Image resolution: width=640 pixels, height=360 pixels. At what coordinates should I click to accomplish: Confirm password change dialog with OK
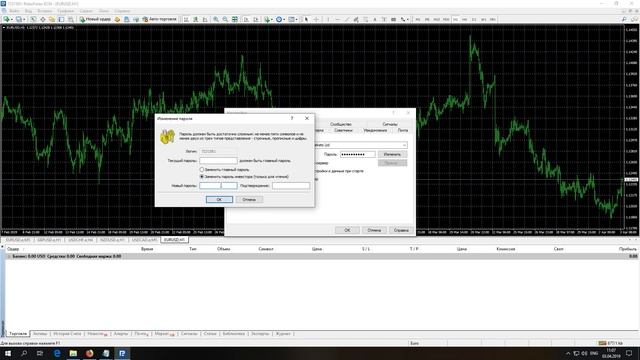click(219, 199)
